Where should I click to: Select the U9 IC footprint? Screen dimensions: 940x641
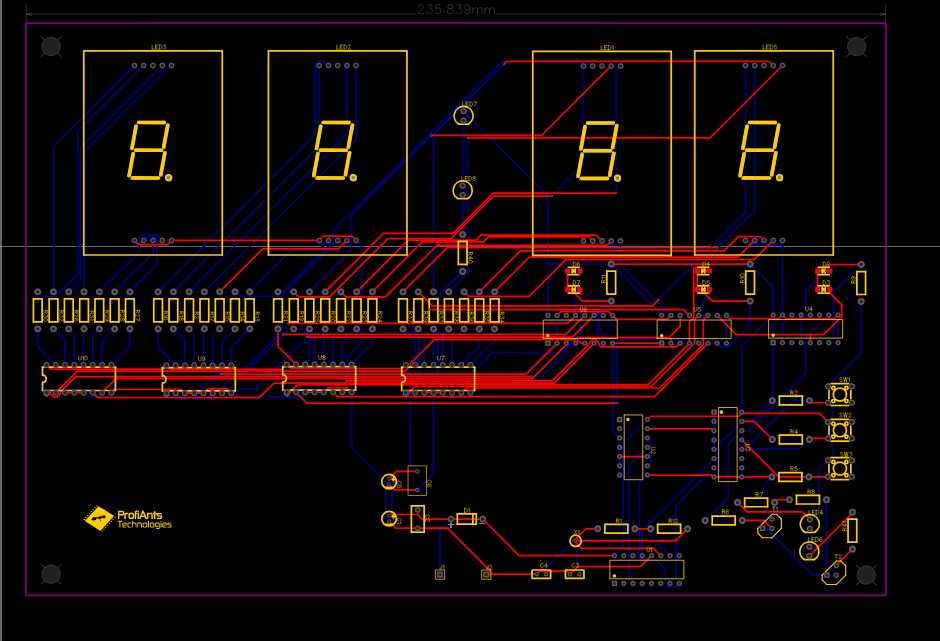pyautogui.click(x=198, y=379)
